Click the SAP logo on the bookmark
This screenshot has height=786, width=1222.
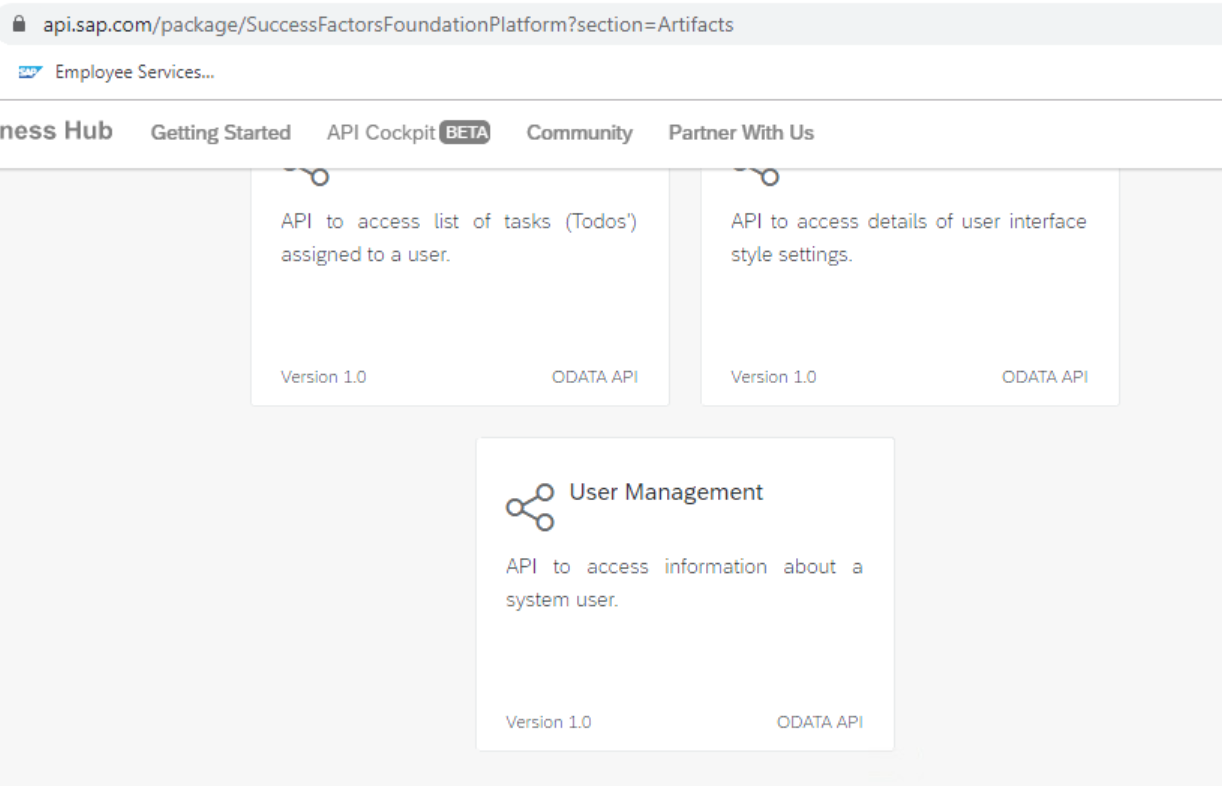pyautogui.click(x=28, y=70)
